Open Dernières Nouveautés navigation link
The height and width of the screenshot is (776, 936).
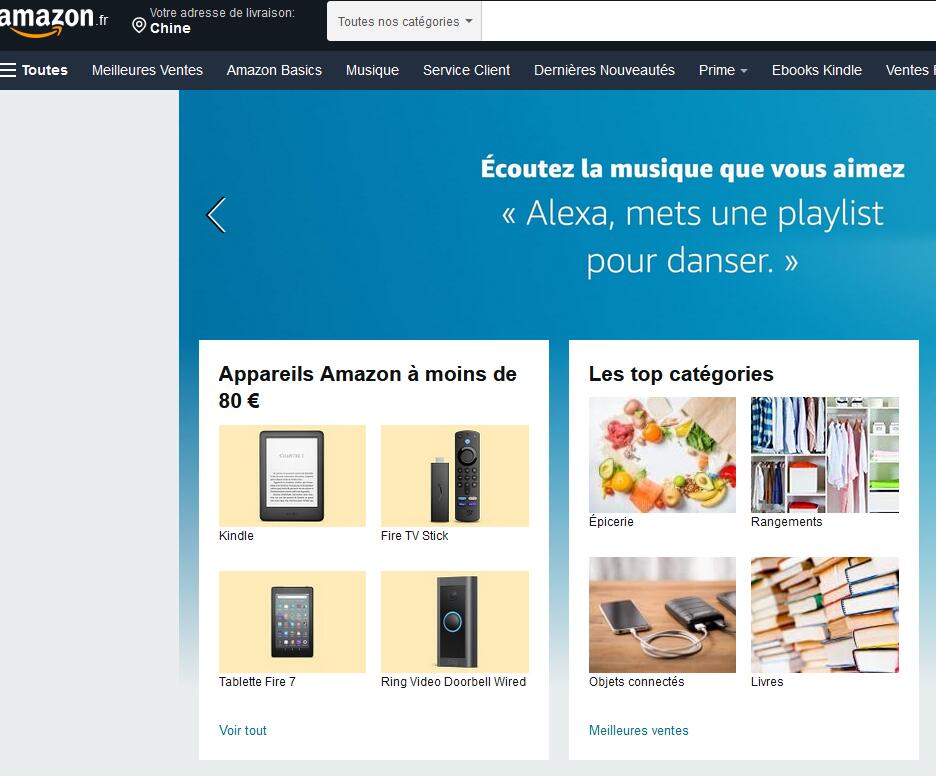point(604,70)
